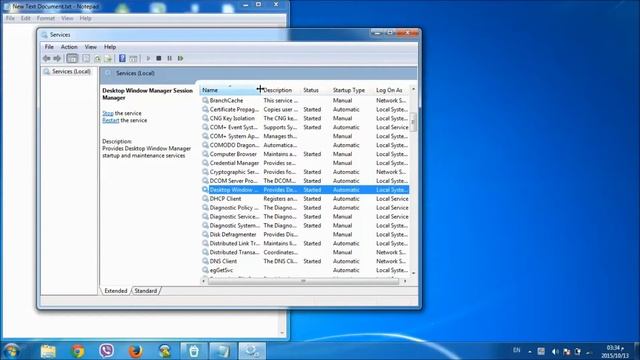Screen dimensions: 640x360
Task: Switch to the Standard tab
Action: pyautogui.click(x=146, y=291)
